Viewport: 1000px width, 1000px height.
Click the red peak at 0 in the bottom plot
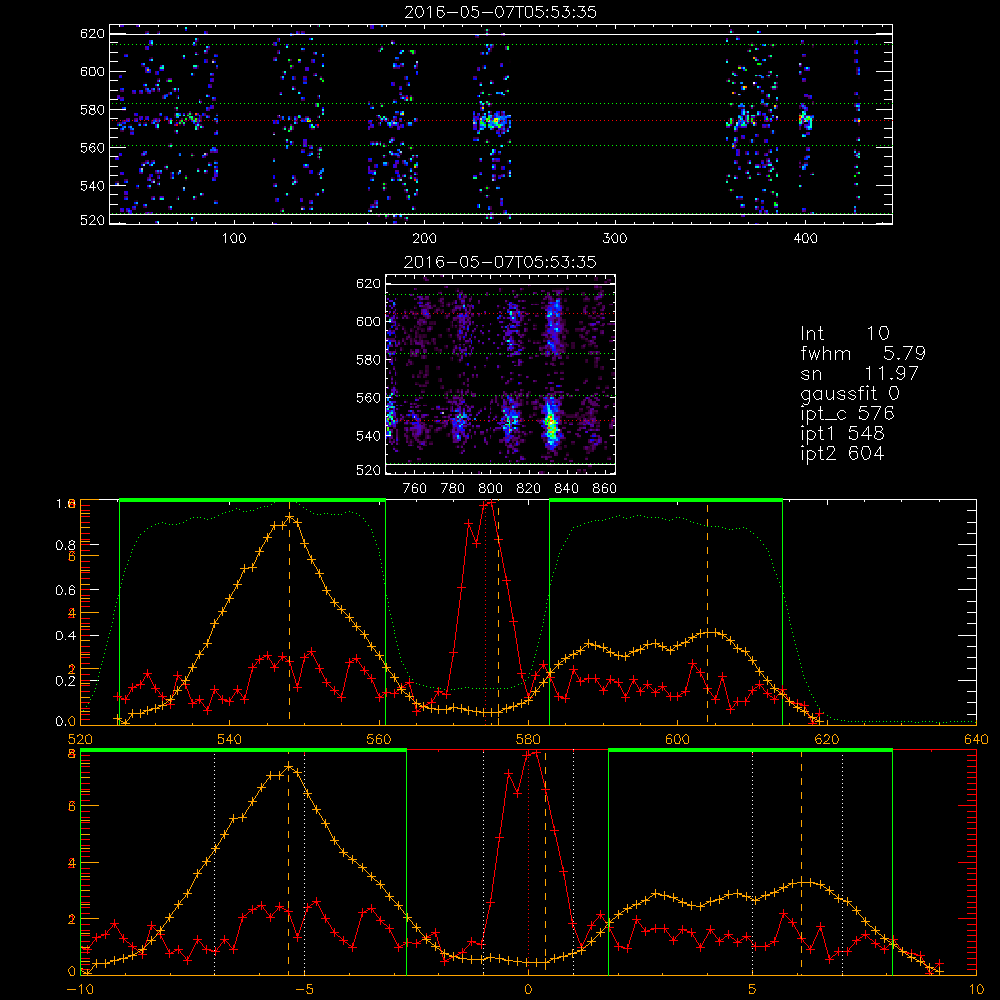(531, 753)
